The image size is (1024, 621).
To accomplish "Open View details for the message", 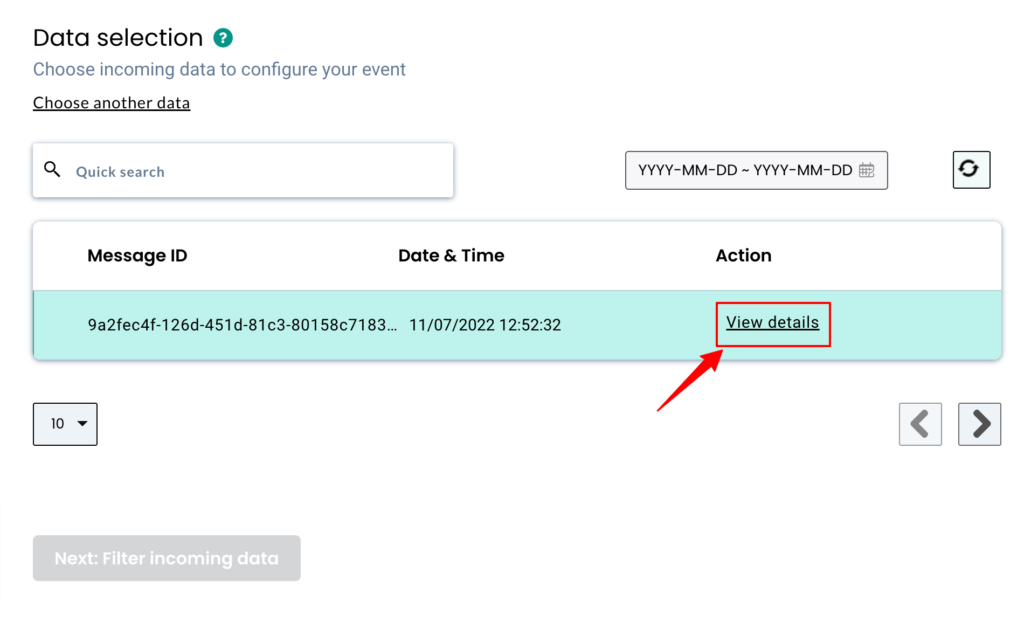I will click(x=772, y=323).
